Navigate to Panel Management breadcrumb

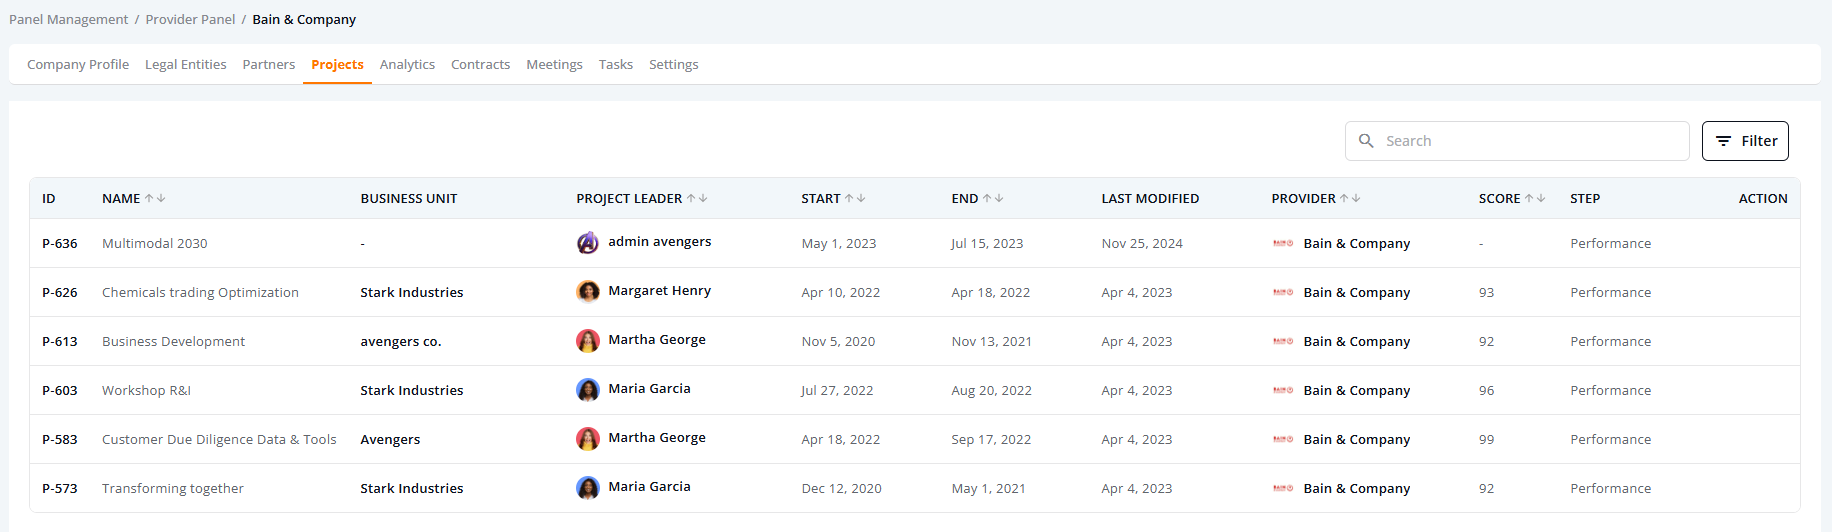pos(69,19)
